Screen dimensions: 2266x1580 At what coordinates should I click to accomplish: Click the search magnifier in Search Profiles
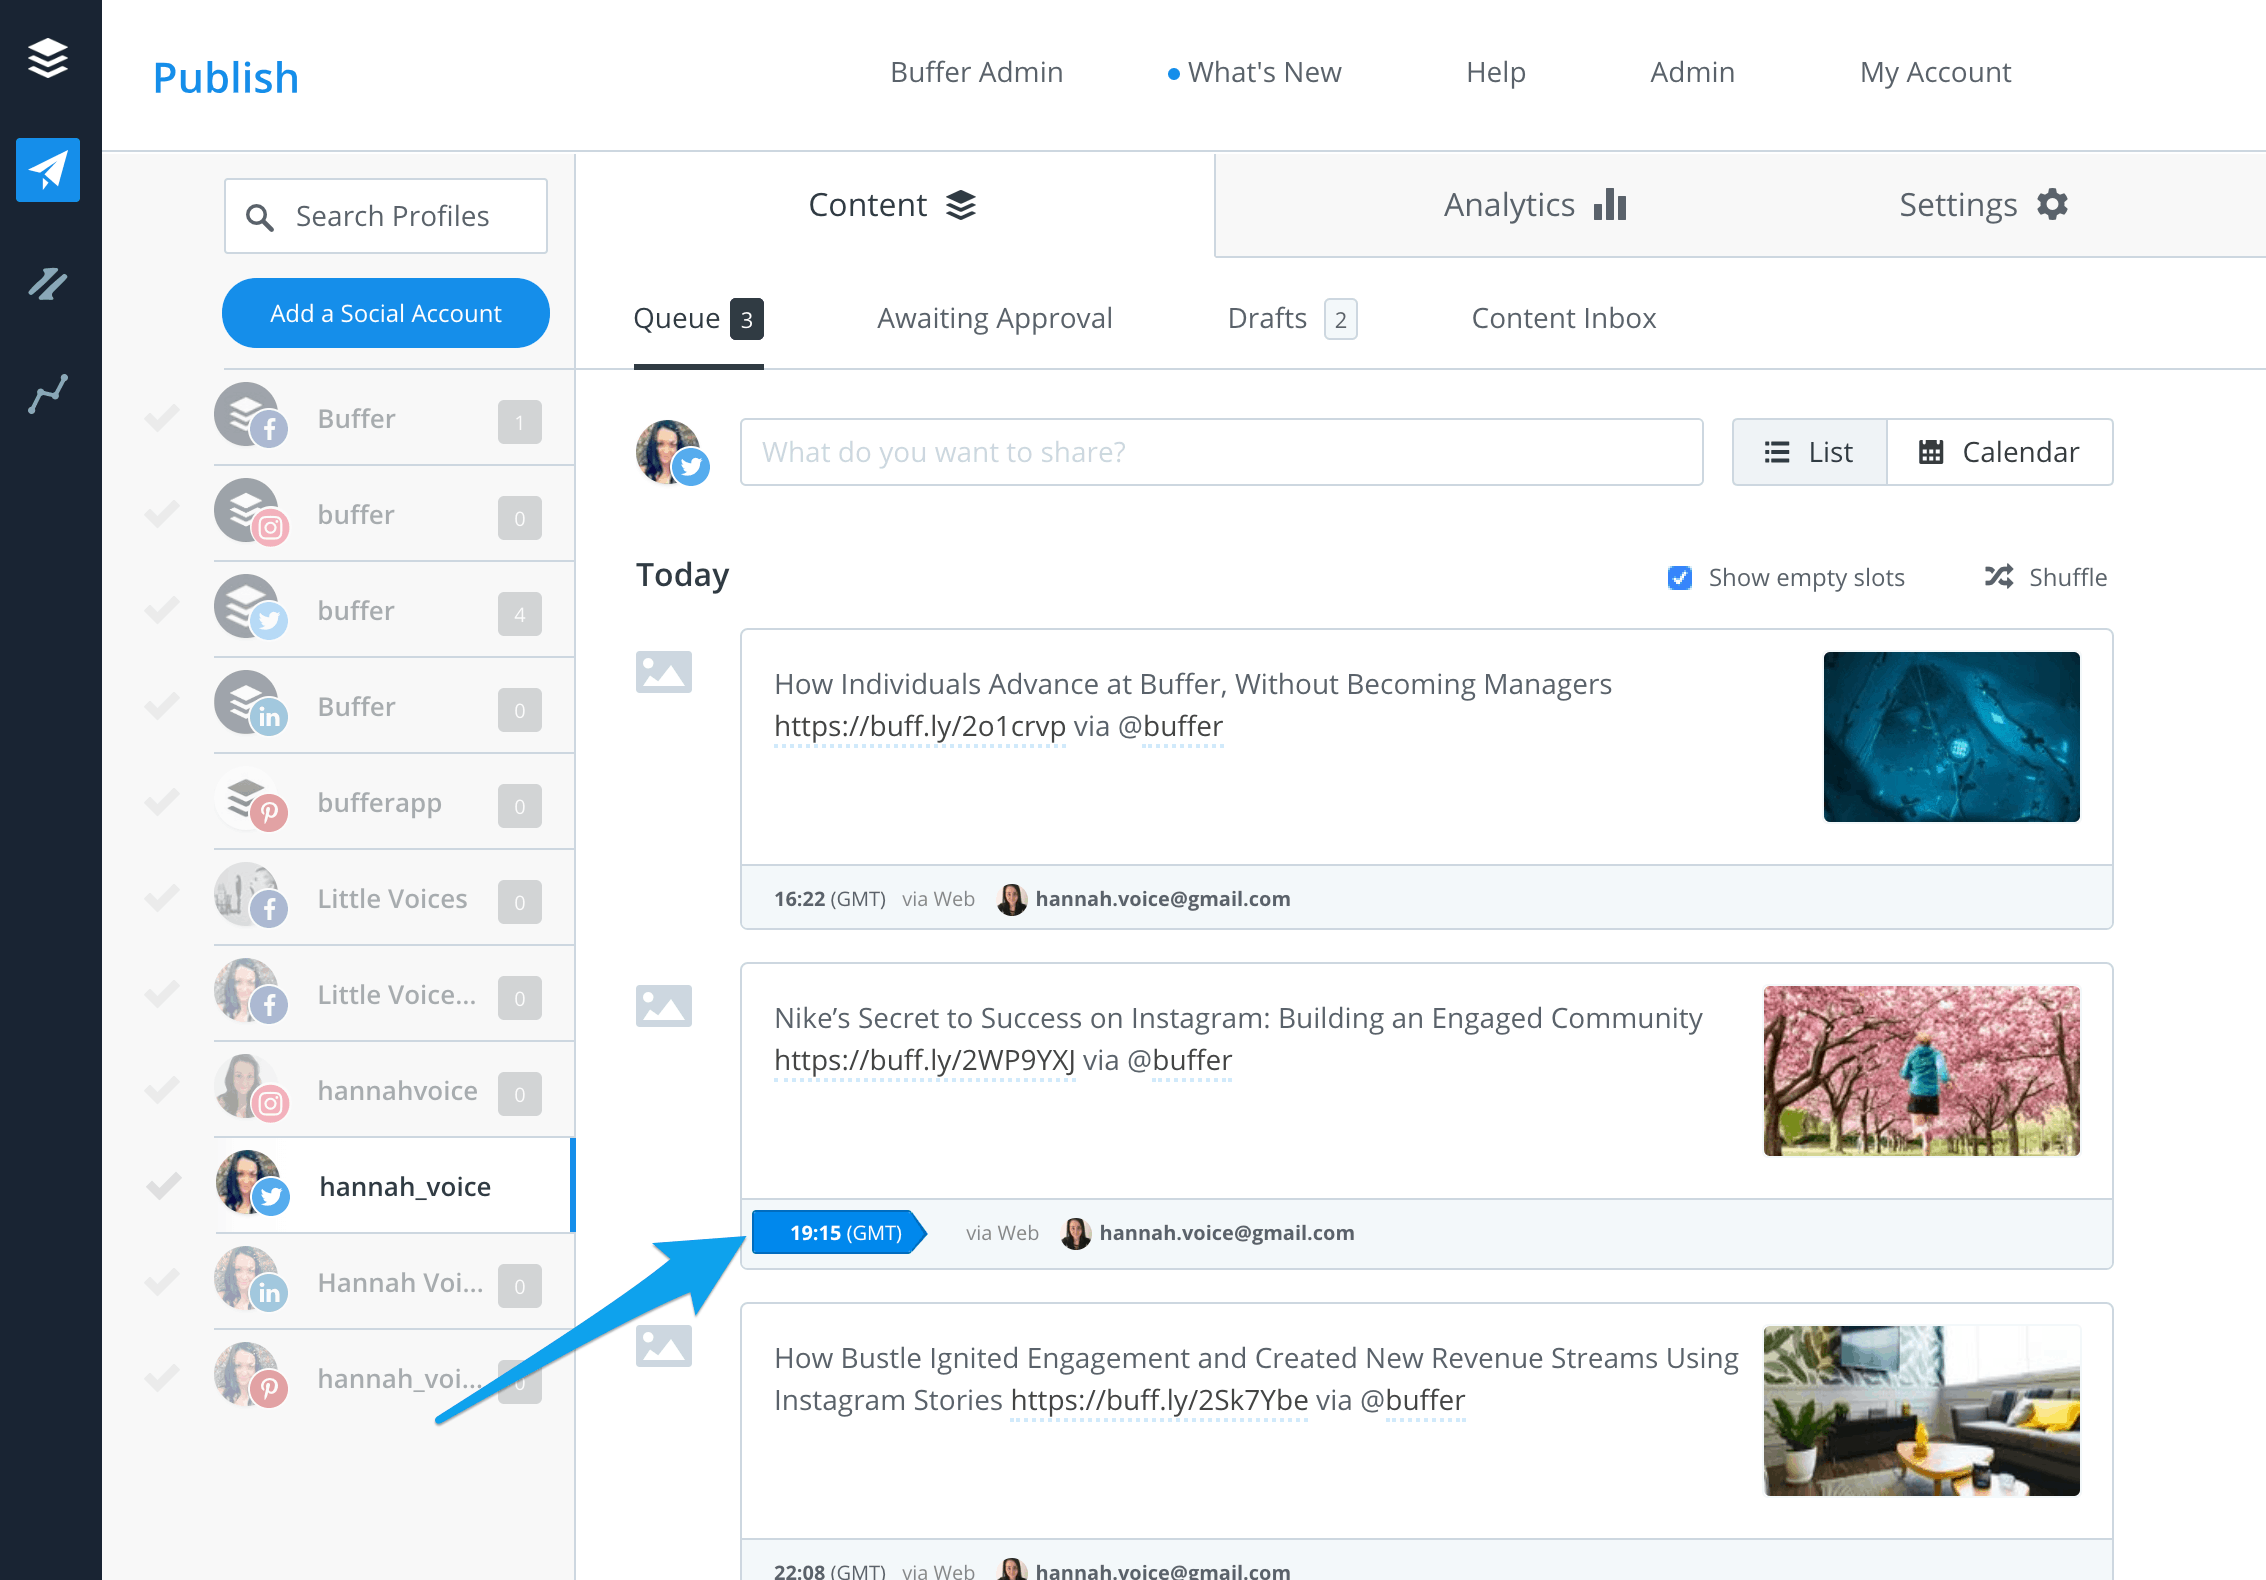tap(260, 217)
